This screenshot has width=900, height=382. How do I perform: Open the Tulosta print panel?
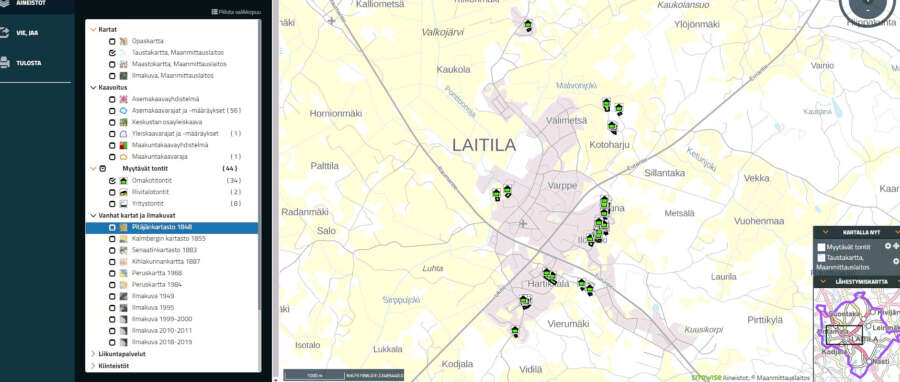click(x=28, y=63)
